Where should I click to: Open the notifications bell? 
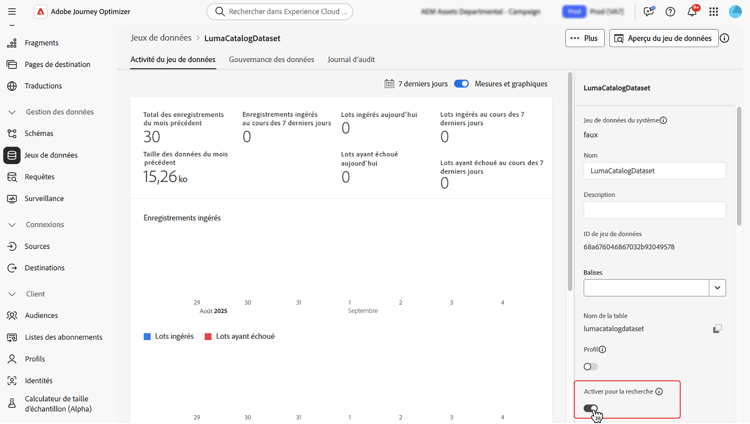tap(692, 11)
